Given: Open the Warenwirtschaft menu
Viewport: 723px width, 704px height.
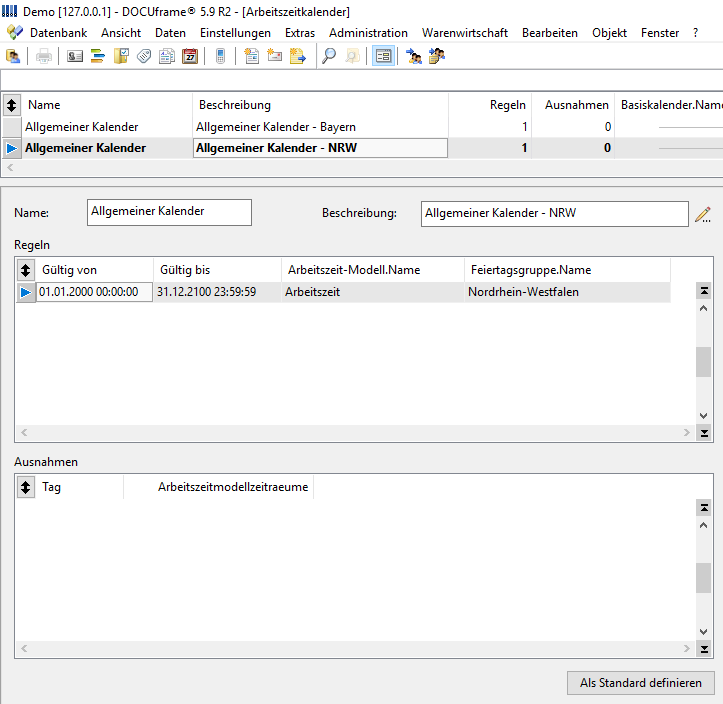Looking at the screenshot, I should (465, 33).
